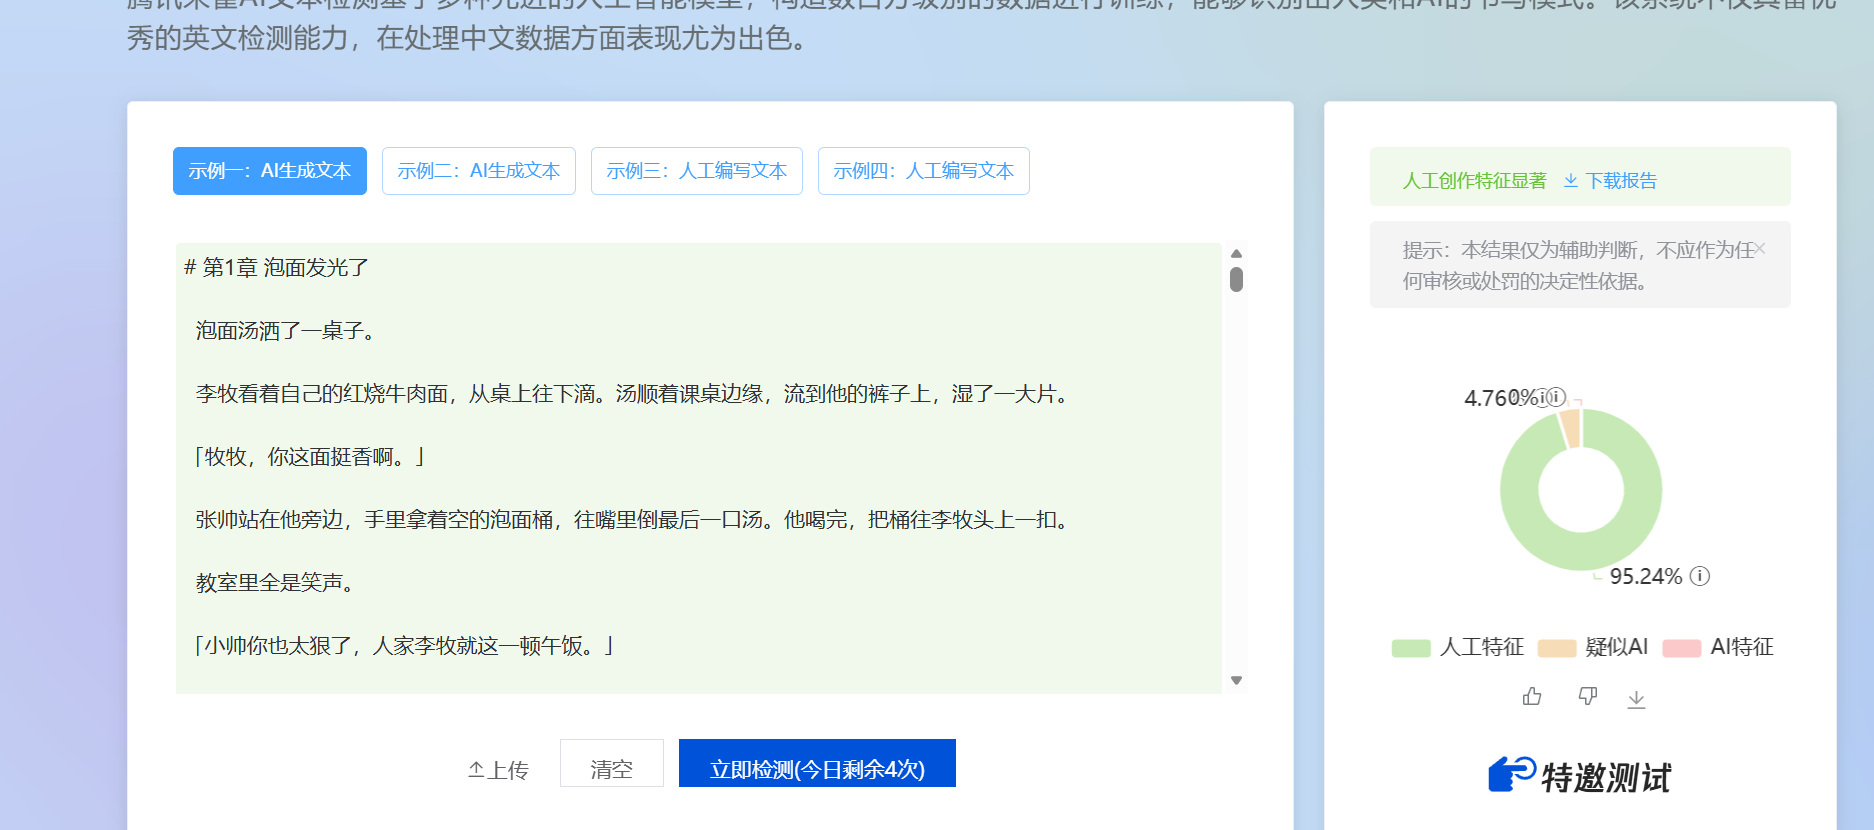Click the 下载报告 link
The image size is (1874, 830).
(1610, 181)
